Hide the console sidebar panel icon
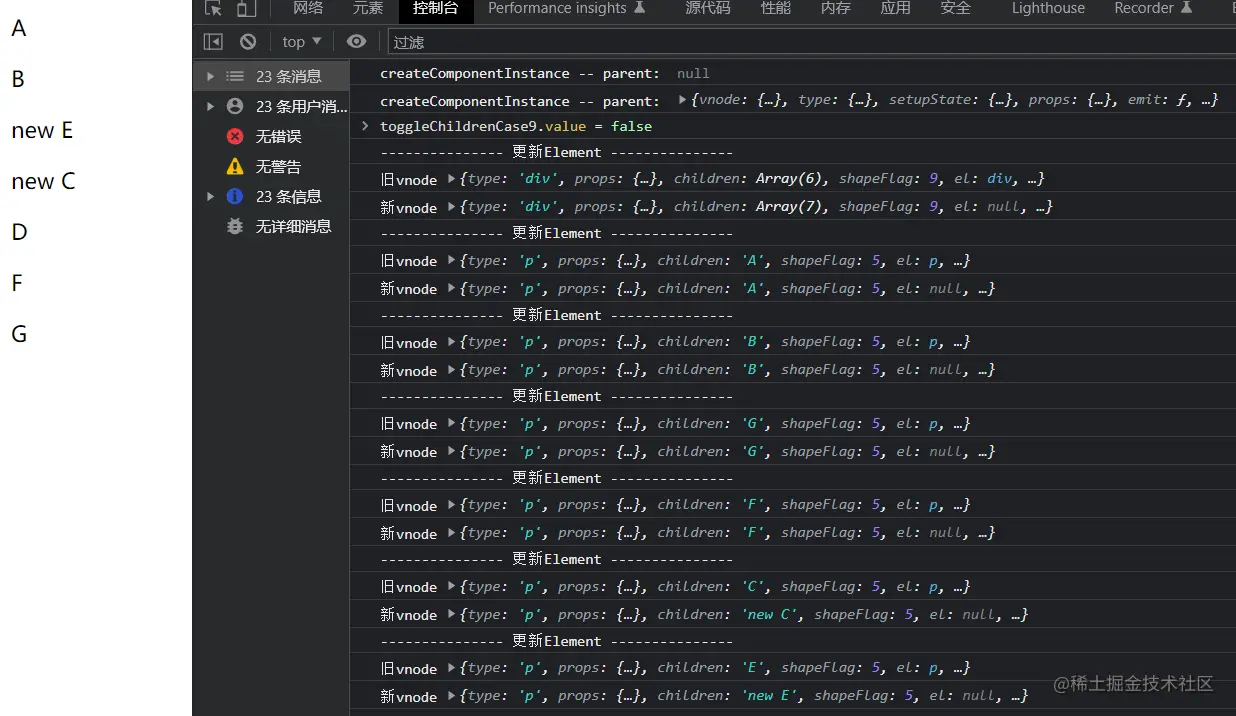Viewport: 1236px width, 716px height. (x=213, y=41)
